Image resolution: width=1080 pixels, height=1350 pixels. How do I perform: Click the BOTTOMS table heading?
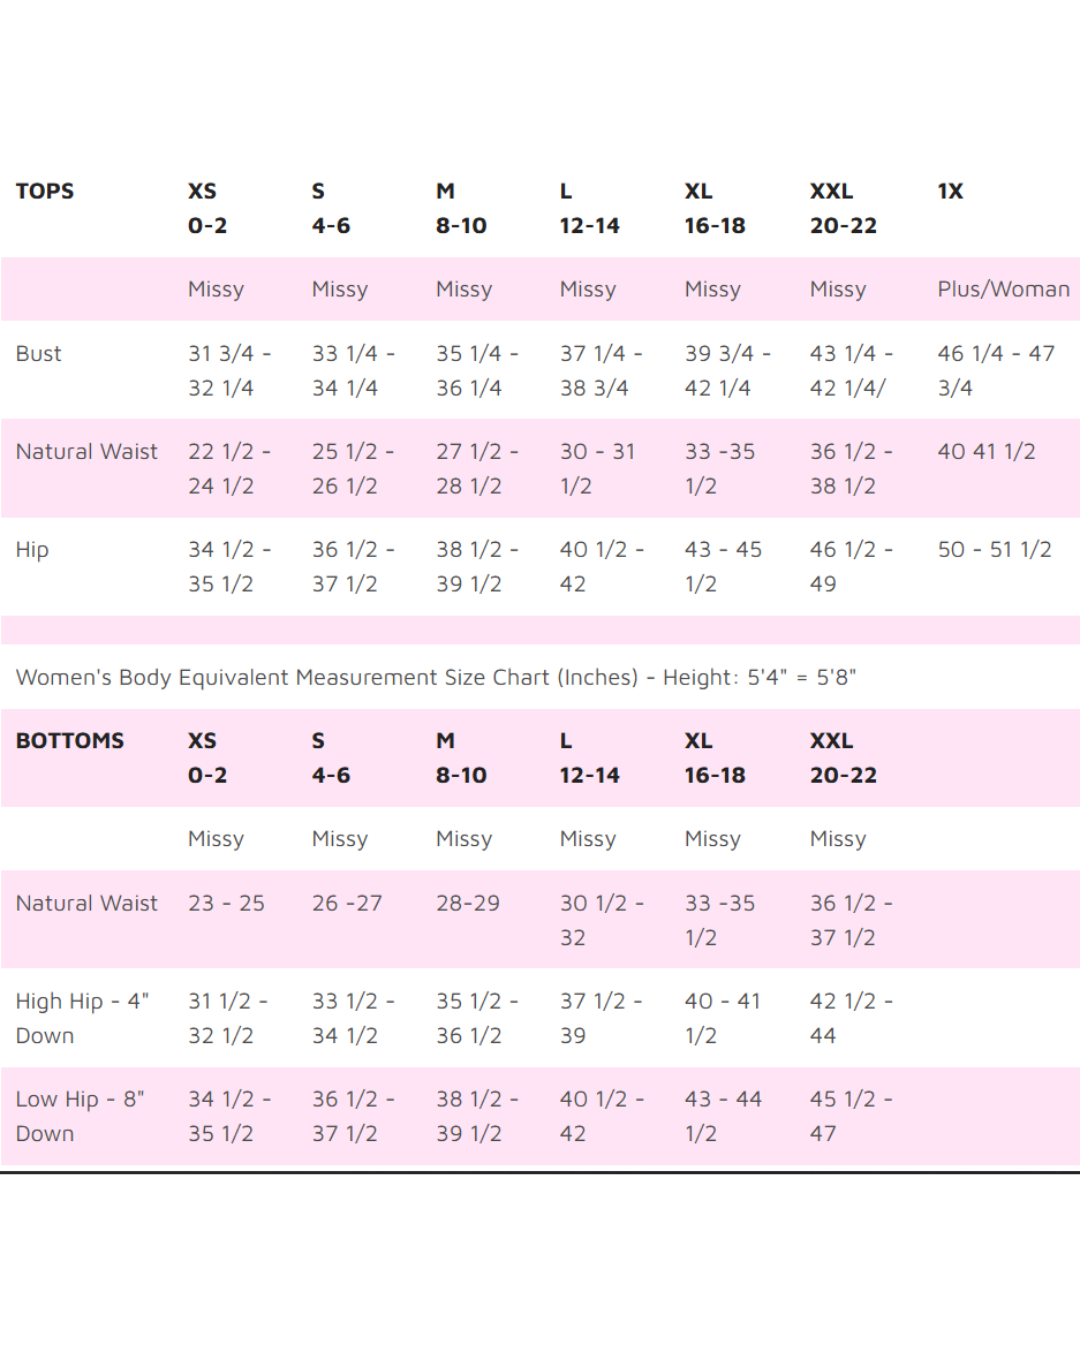(x=70, y=741)
